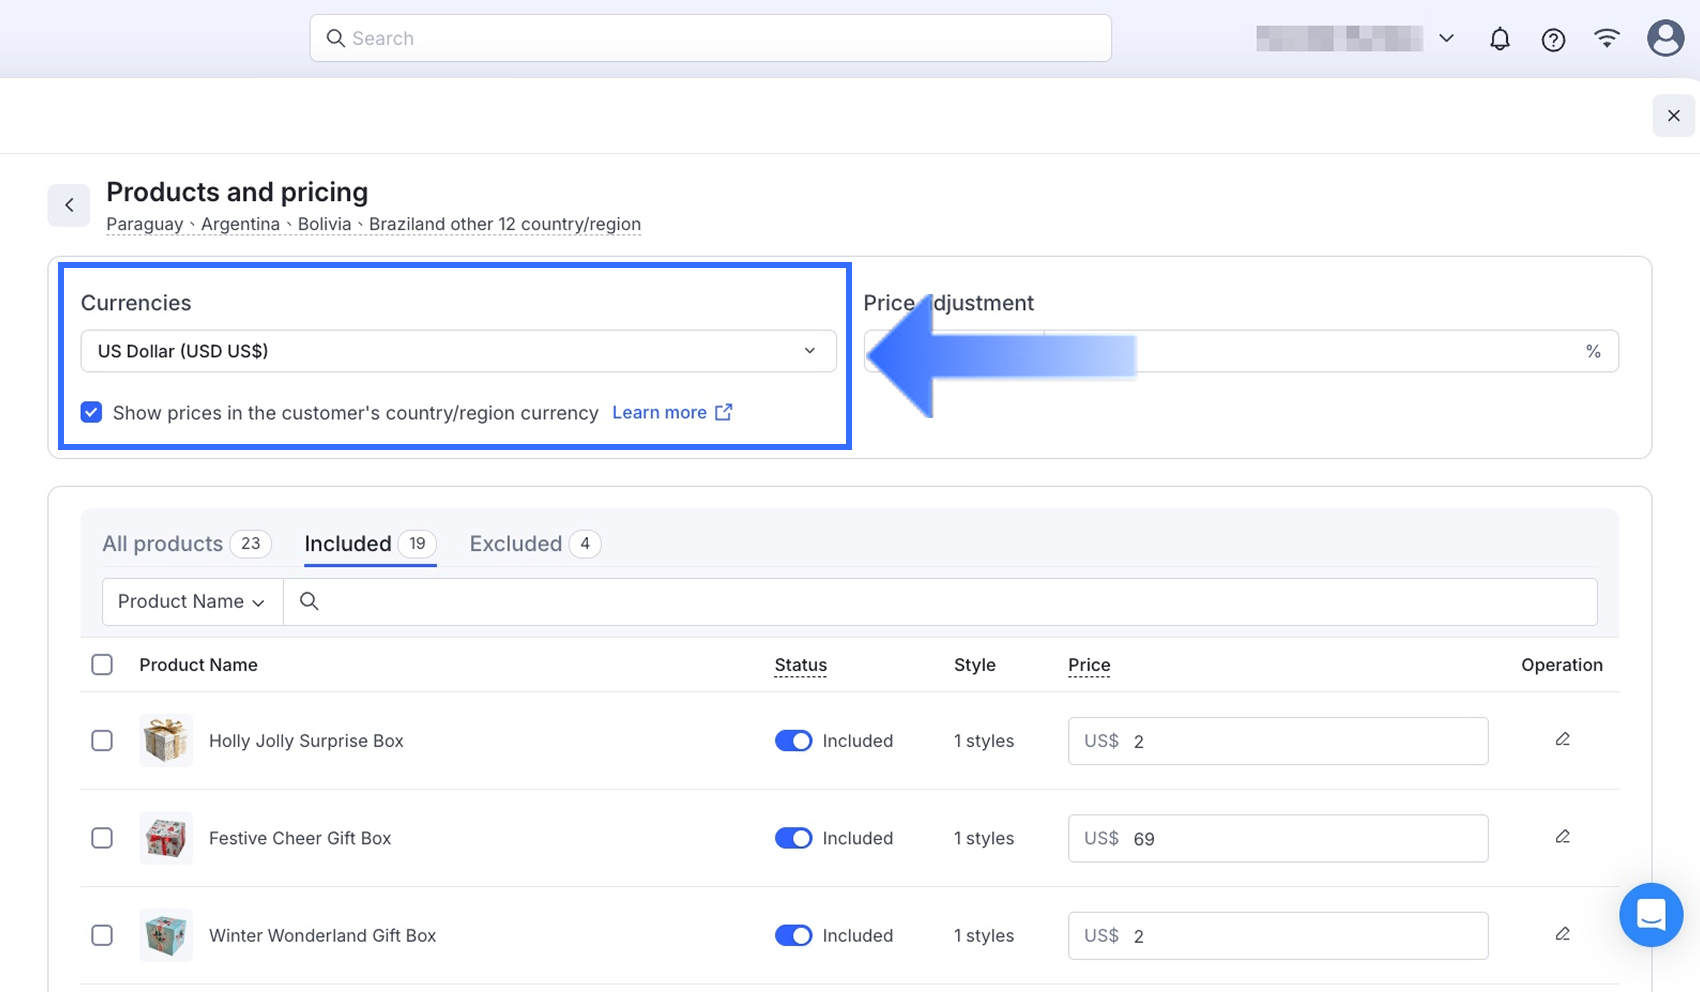Viewport: 1700px width, 992px height.
Task: Uncheck show prices in customer's currency
Action: (91, 413)
